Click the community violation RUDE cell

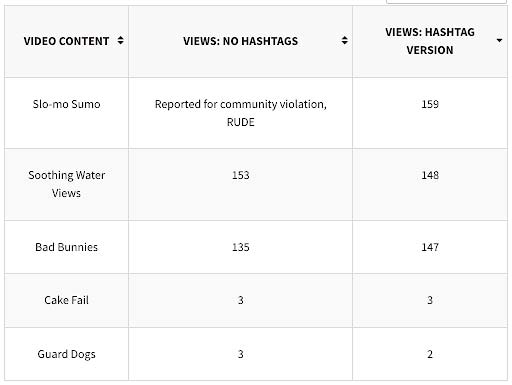click(240, 113)
